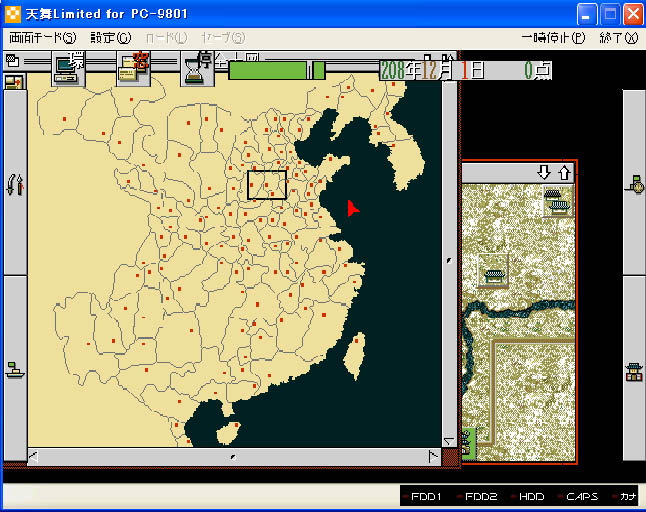The image size is (646, 512).
Task: Open the 画面モード(S) menu
Action: 42,38
